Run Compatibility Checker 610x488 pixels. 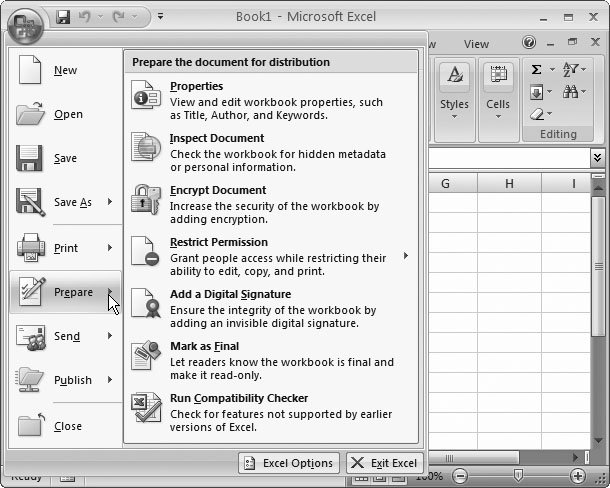click(x=238, y=398)
